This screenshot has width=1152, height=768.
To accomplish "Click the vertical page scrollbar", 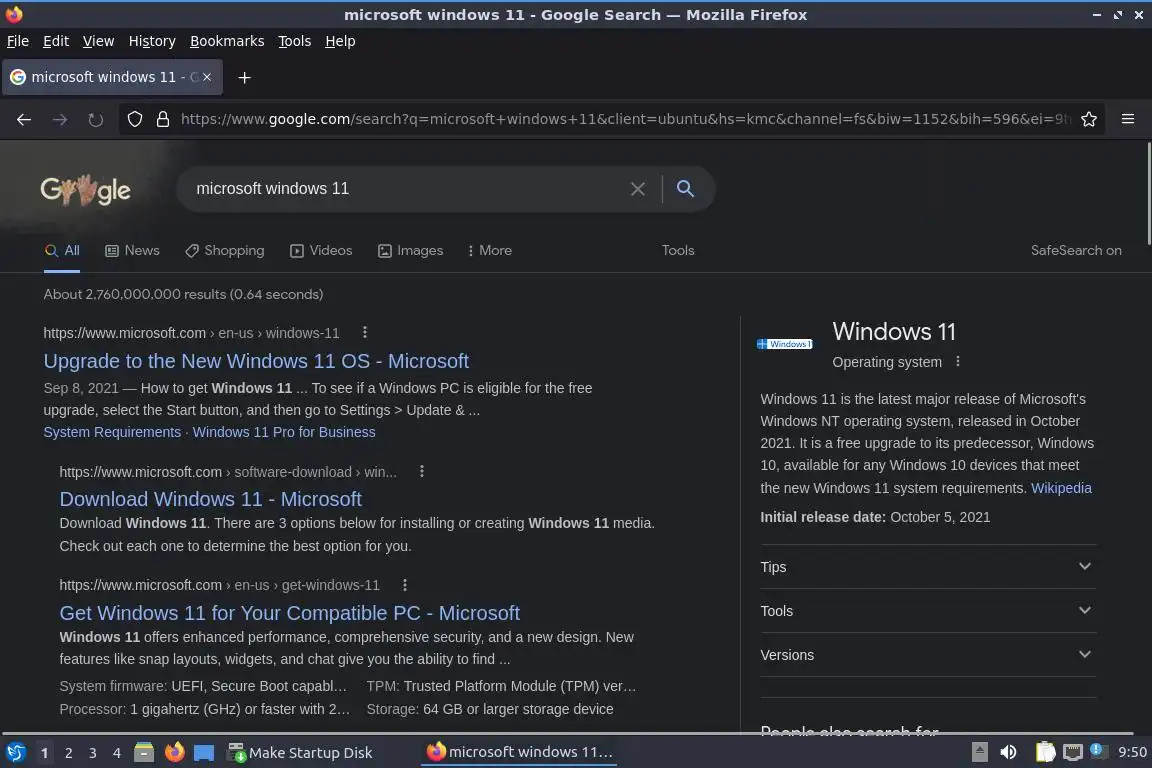I will click(x=1148, y=194).
